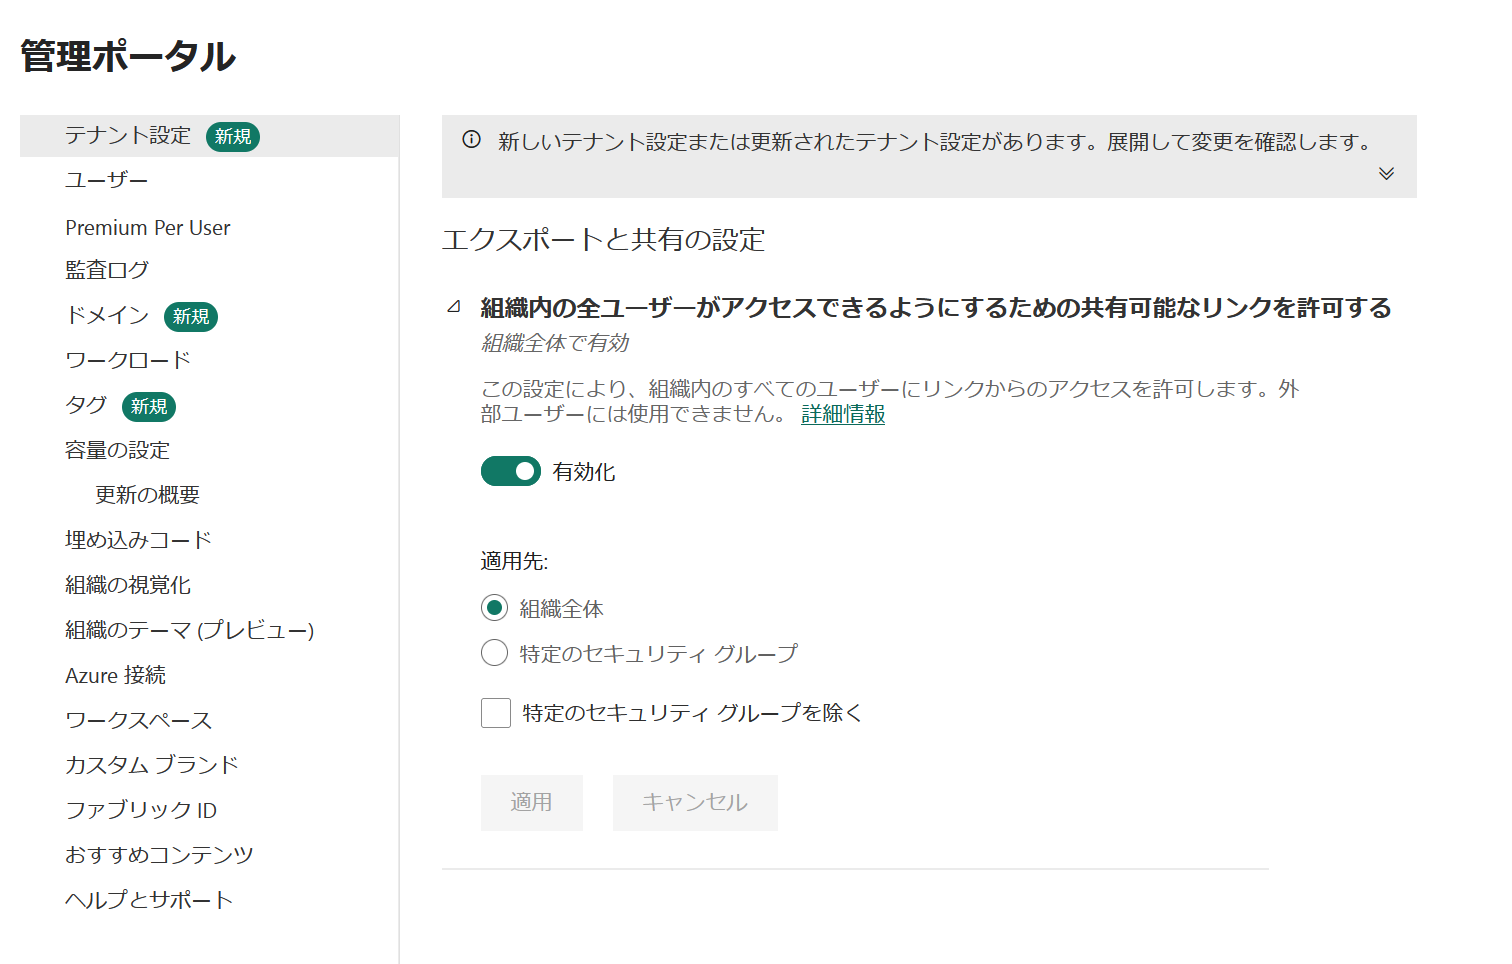Viewport: 1512px width, 964px height.
Task: Expand the tenant settings notification banner
Action: point(1385,174)
